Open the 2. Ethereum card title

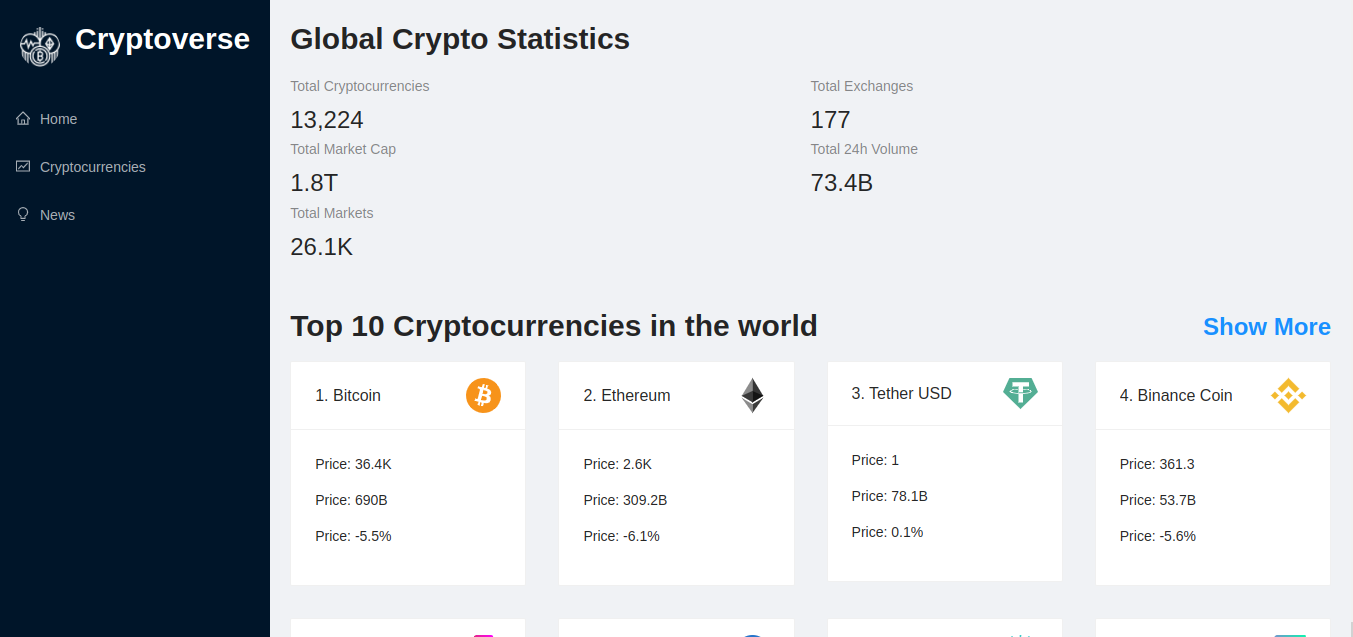tap(627, 396)
